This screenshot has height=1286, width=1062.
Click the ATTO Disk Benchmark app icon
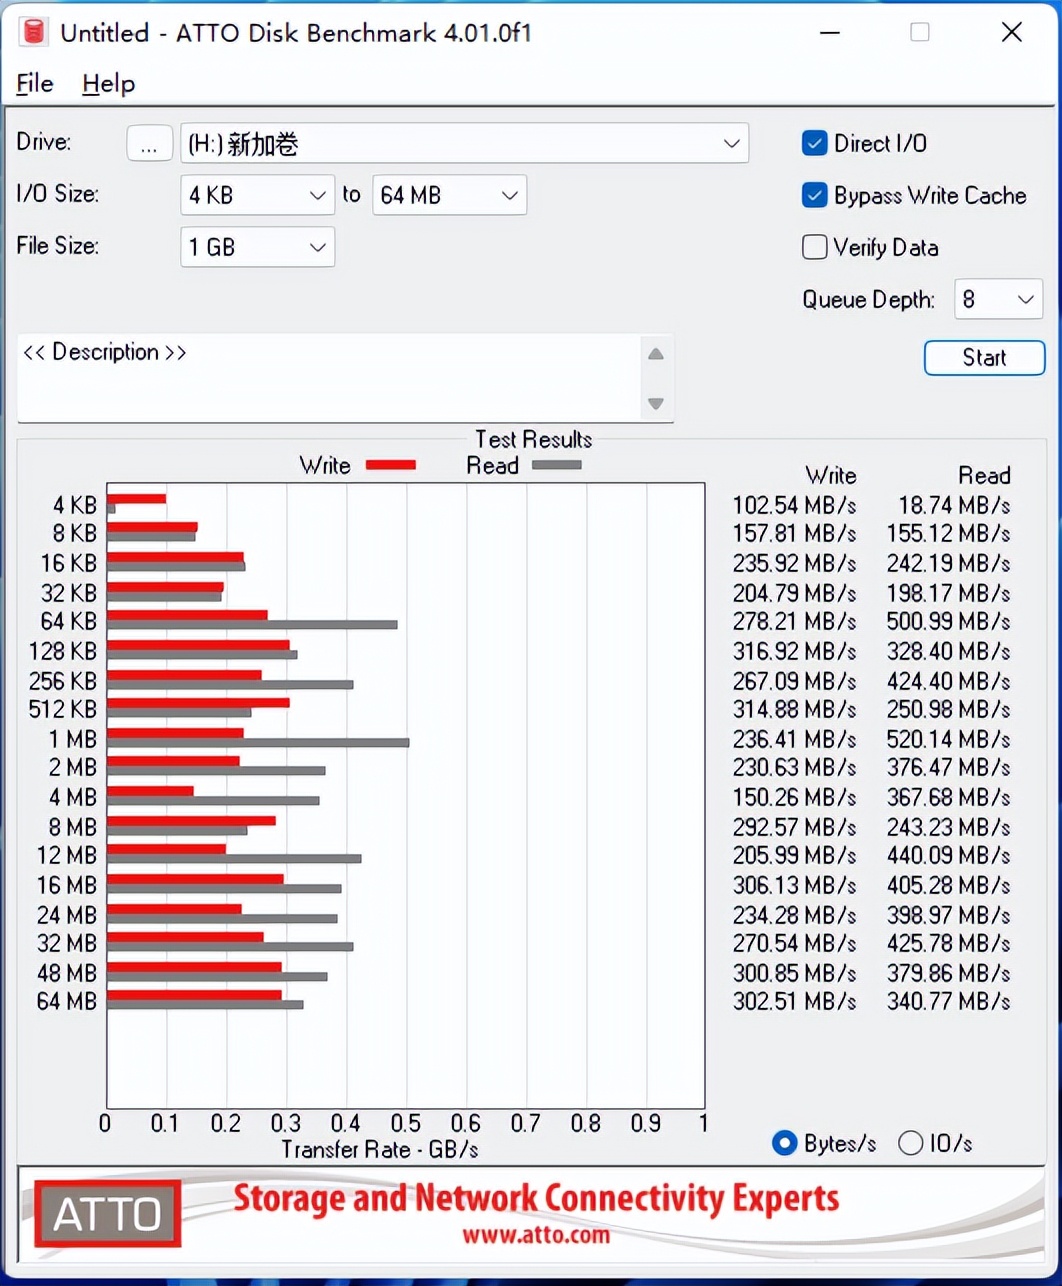point(34,32)
